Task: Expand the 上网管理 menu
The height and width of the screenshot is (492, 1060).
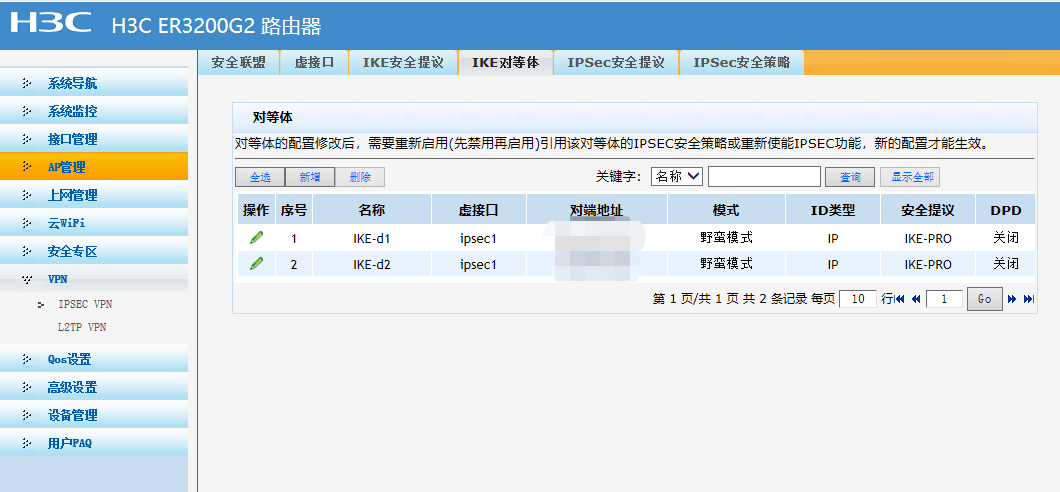Action: 94,195
